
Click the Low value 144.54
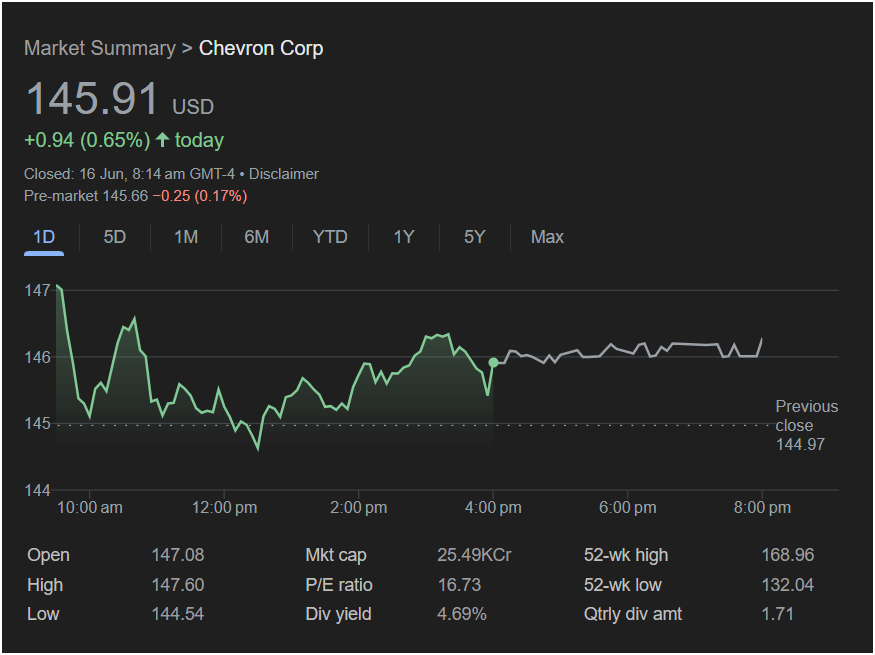coord(178,614)
